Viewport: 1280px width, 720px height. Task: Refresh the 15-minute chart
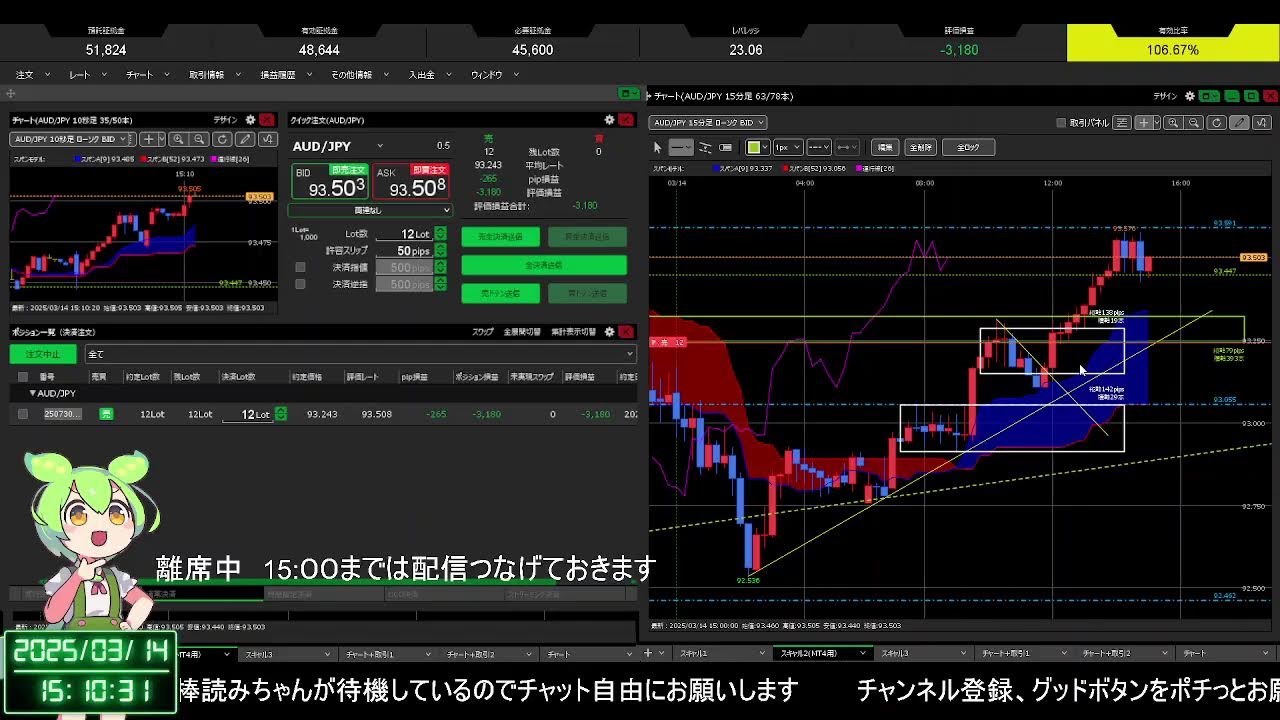point(1216,123)
